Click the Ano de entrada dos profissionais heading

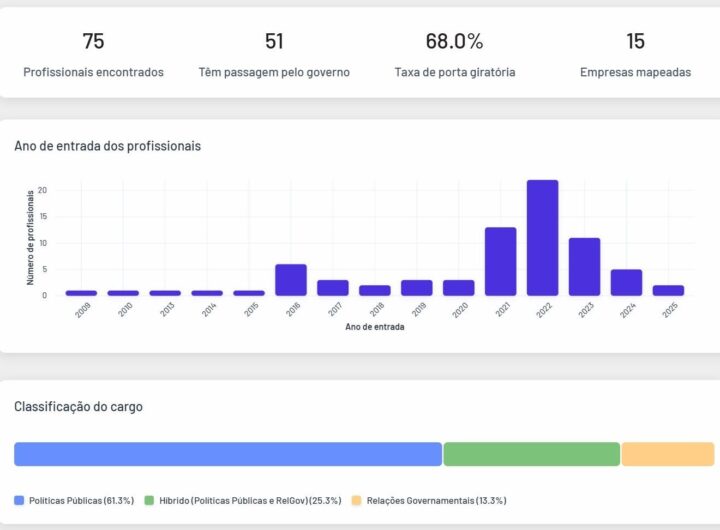click(x=107, y=146)
